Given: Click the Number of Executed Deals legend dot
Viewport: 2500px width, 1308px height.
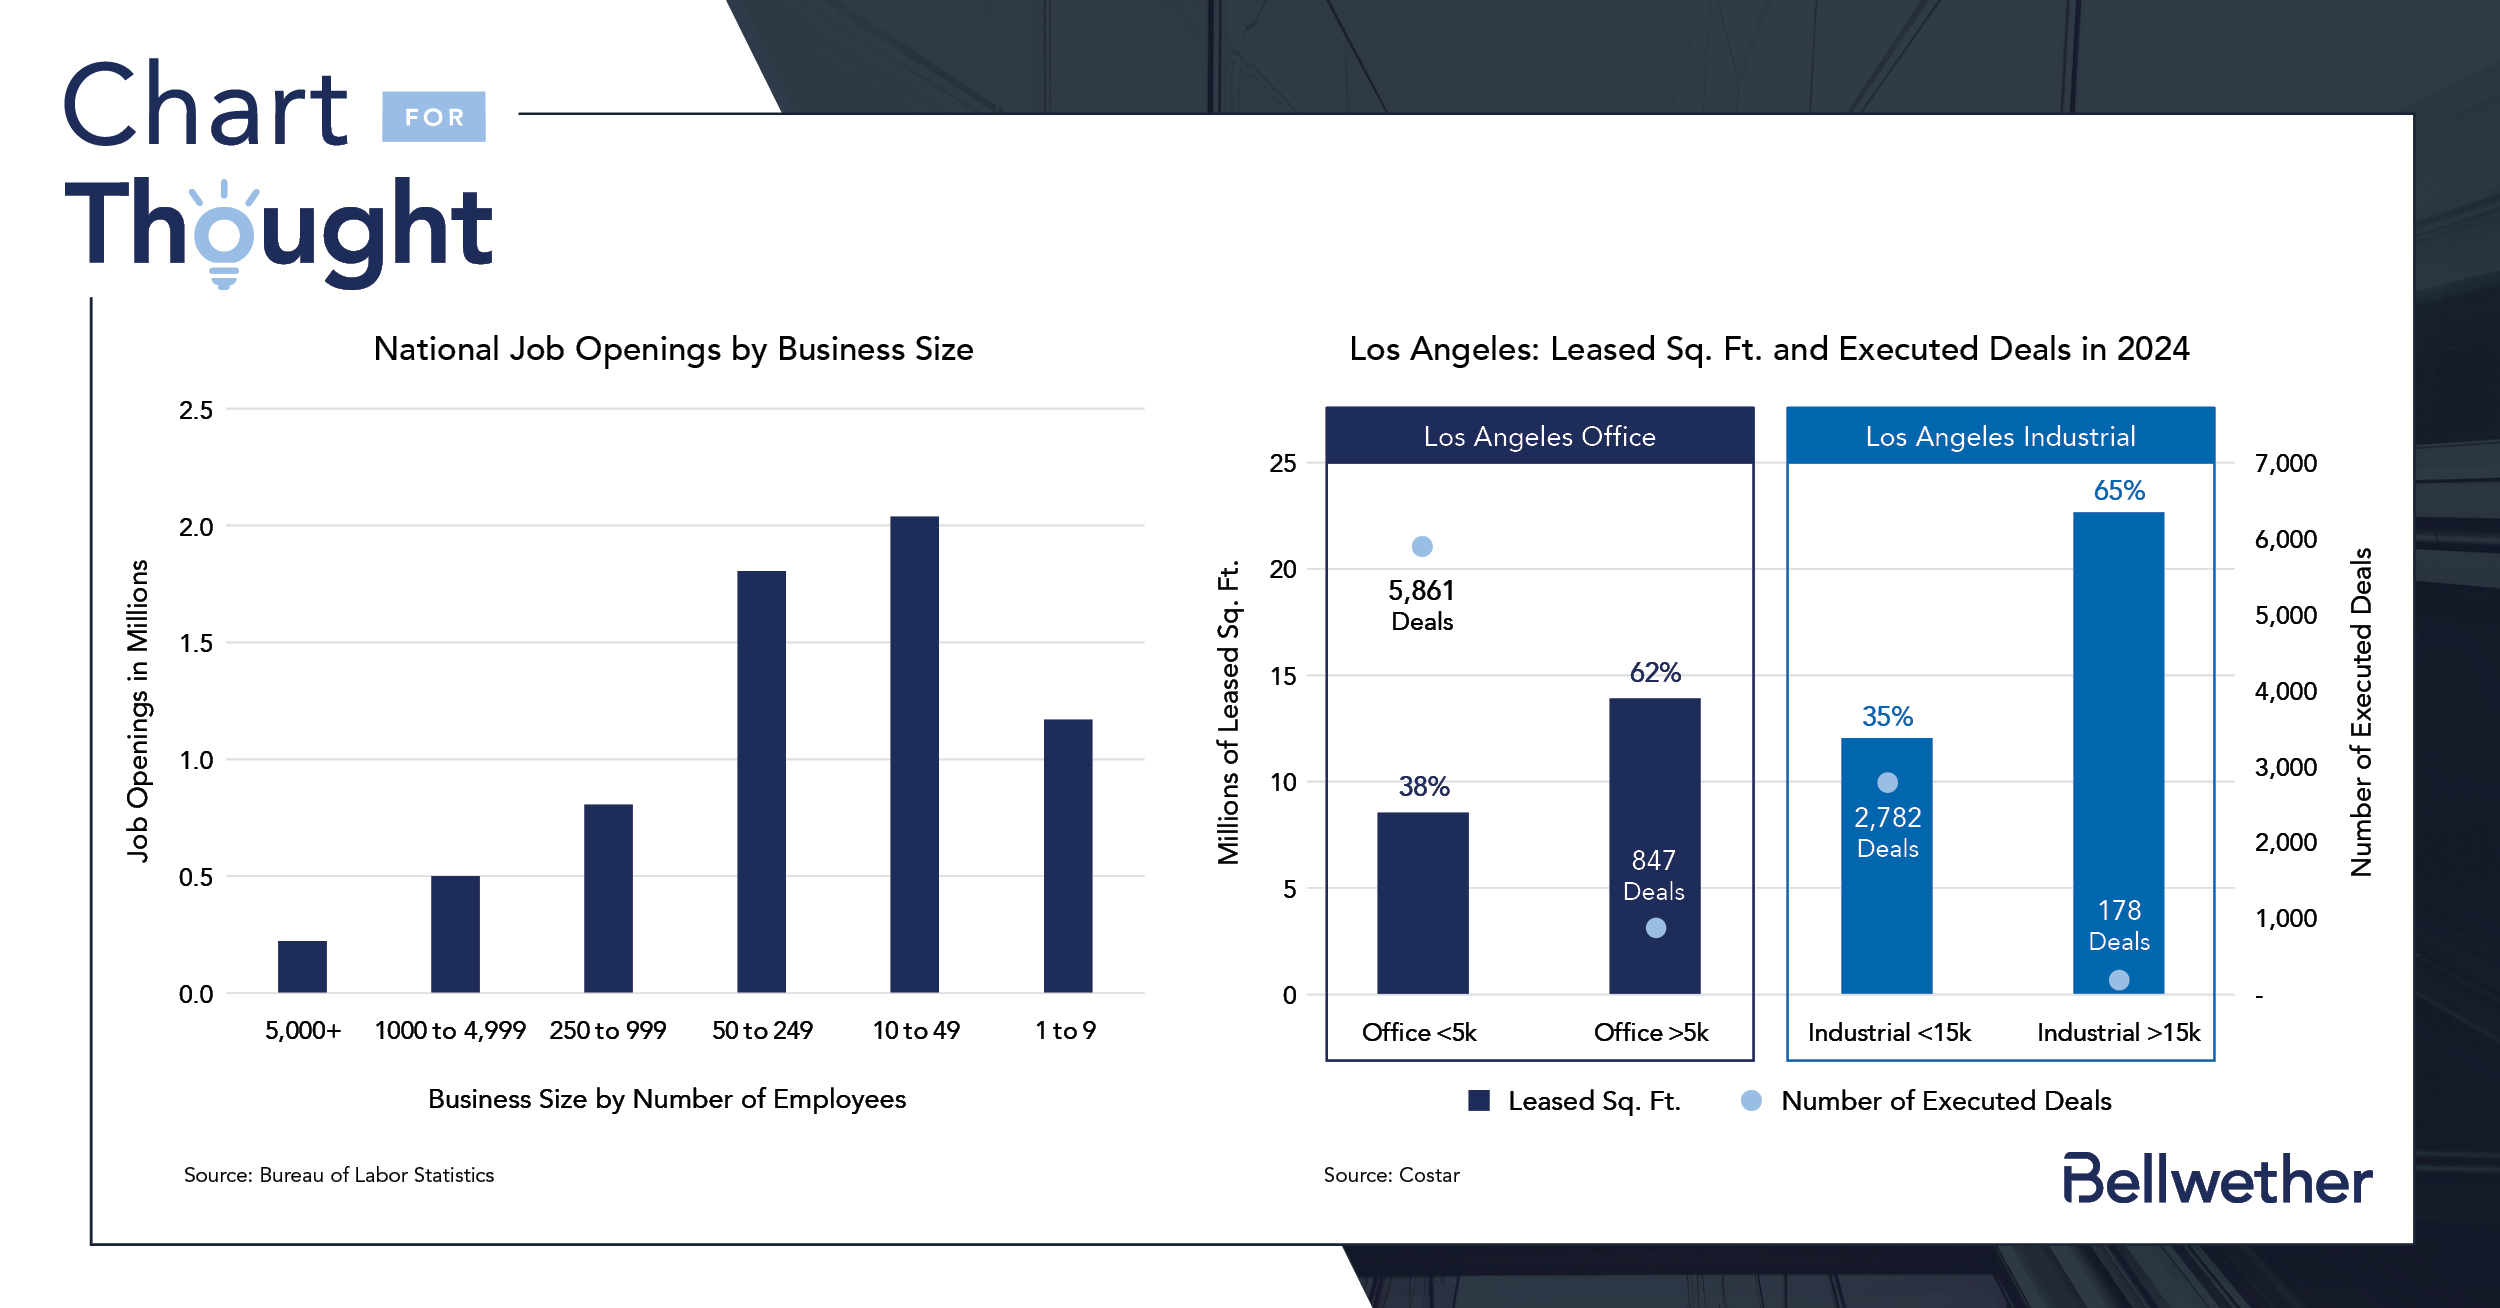Looking at the screenshot, I should point(1751,1100).
